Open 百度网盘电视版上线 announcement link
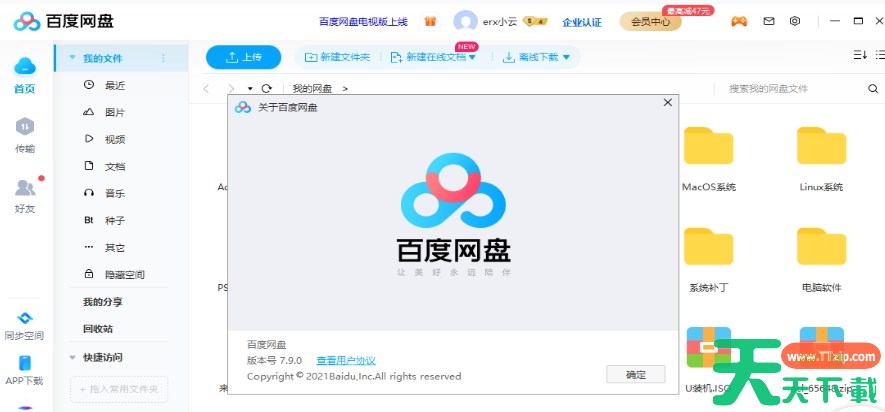Image resolution: width=885 pixels, height=412 pixels. (x=363, y=22)
